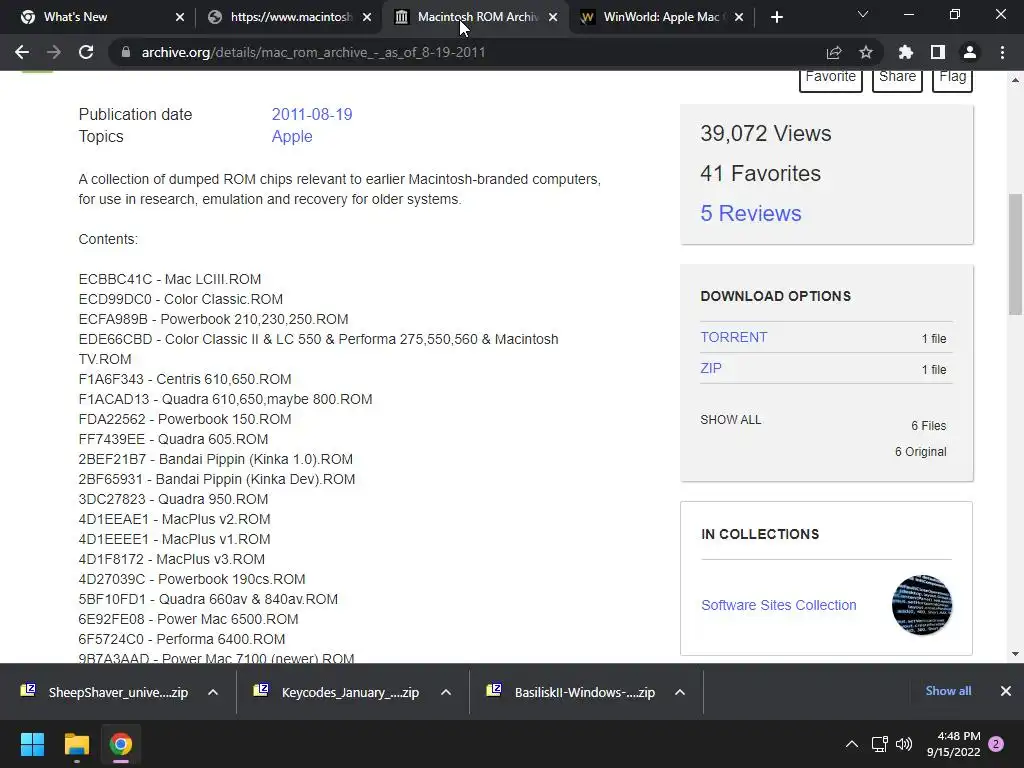Image resolution: width=1024 pixels, height=768 pixels.
Task: Open the network status tray icon
Action: tap(879, 744)
